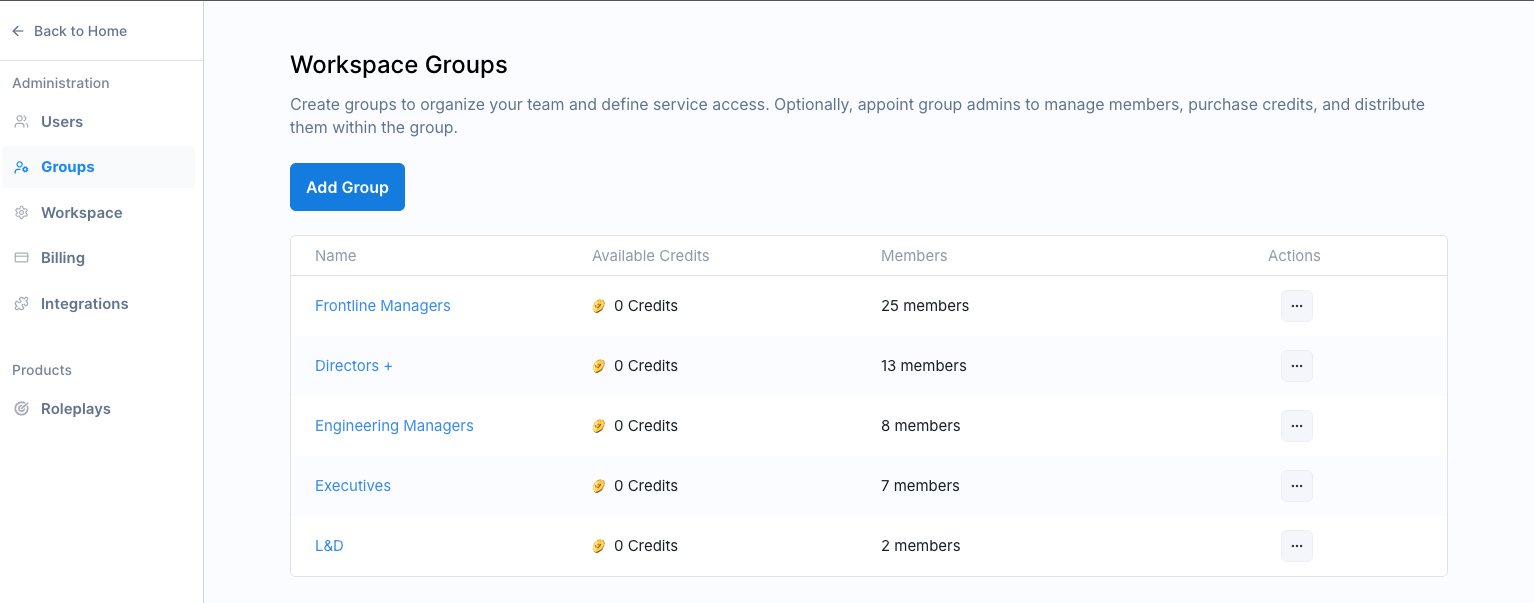Open the Executives group link
The width and height of the screenshot is (1534, 603).
click(353, 486)
